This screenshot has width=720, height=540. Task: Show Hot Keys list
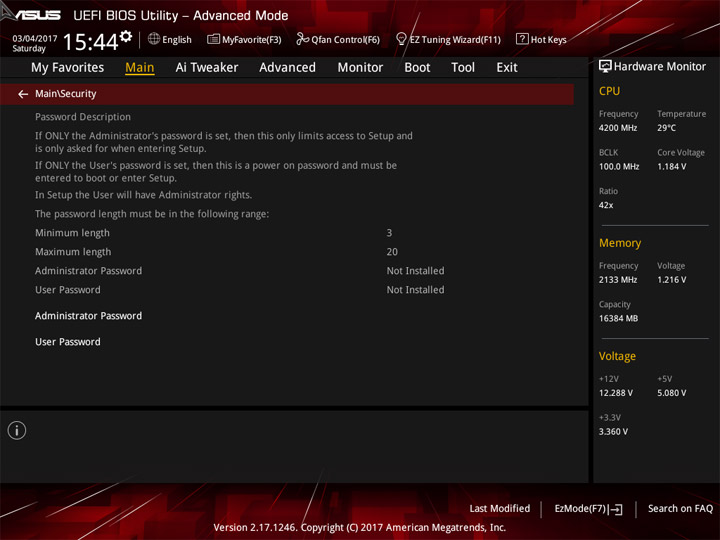coord(548,40)
